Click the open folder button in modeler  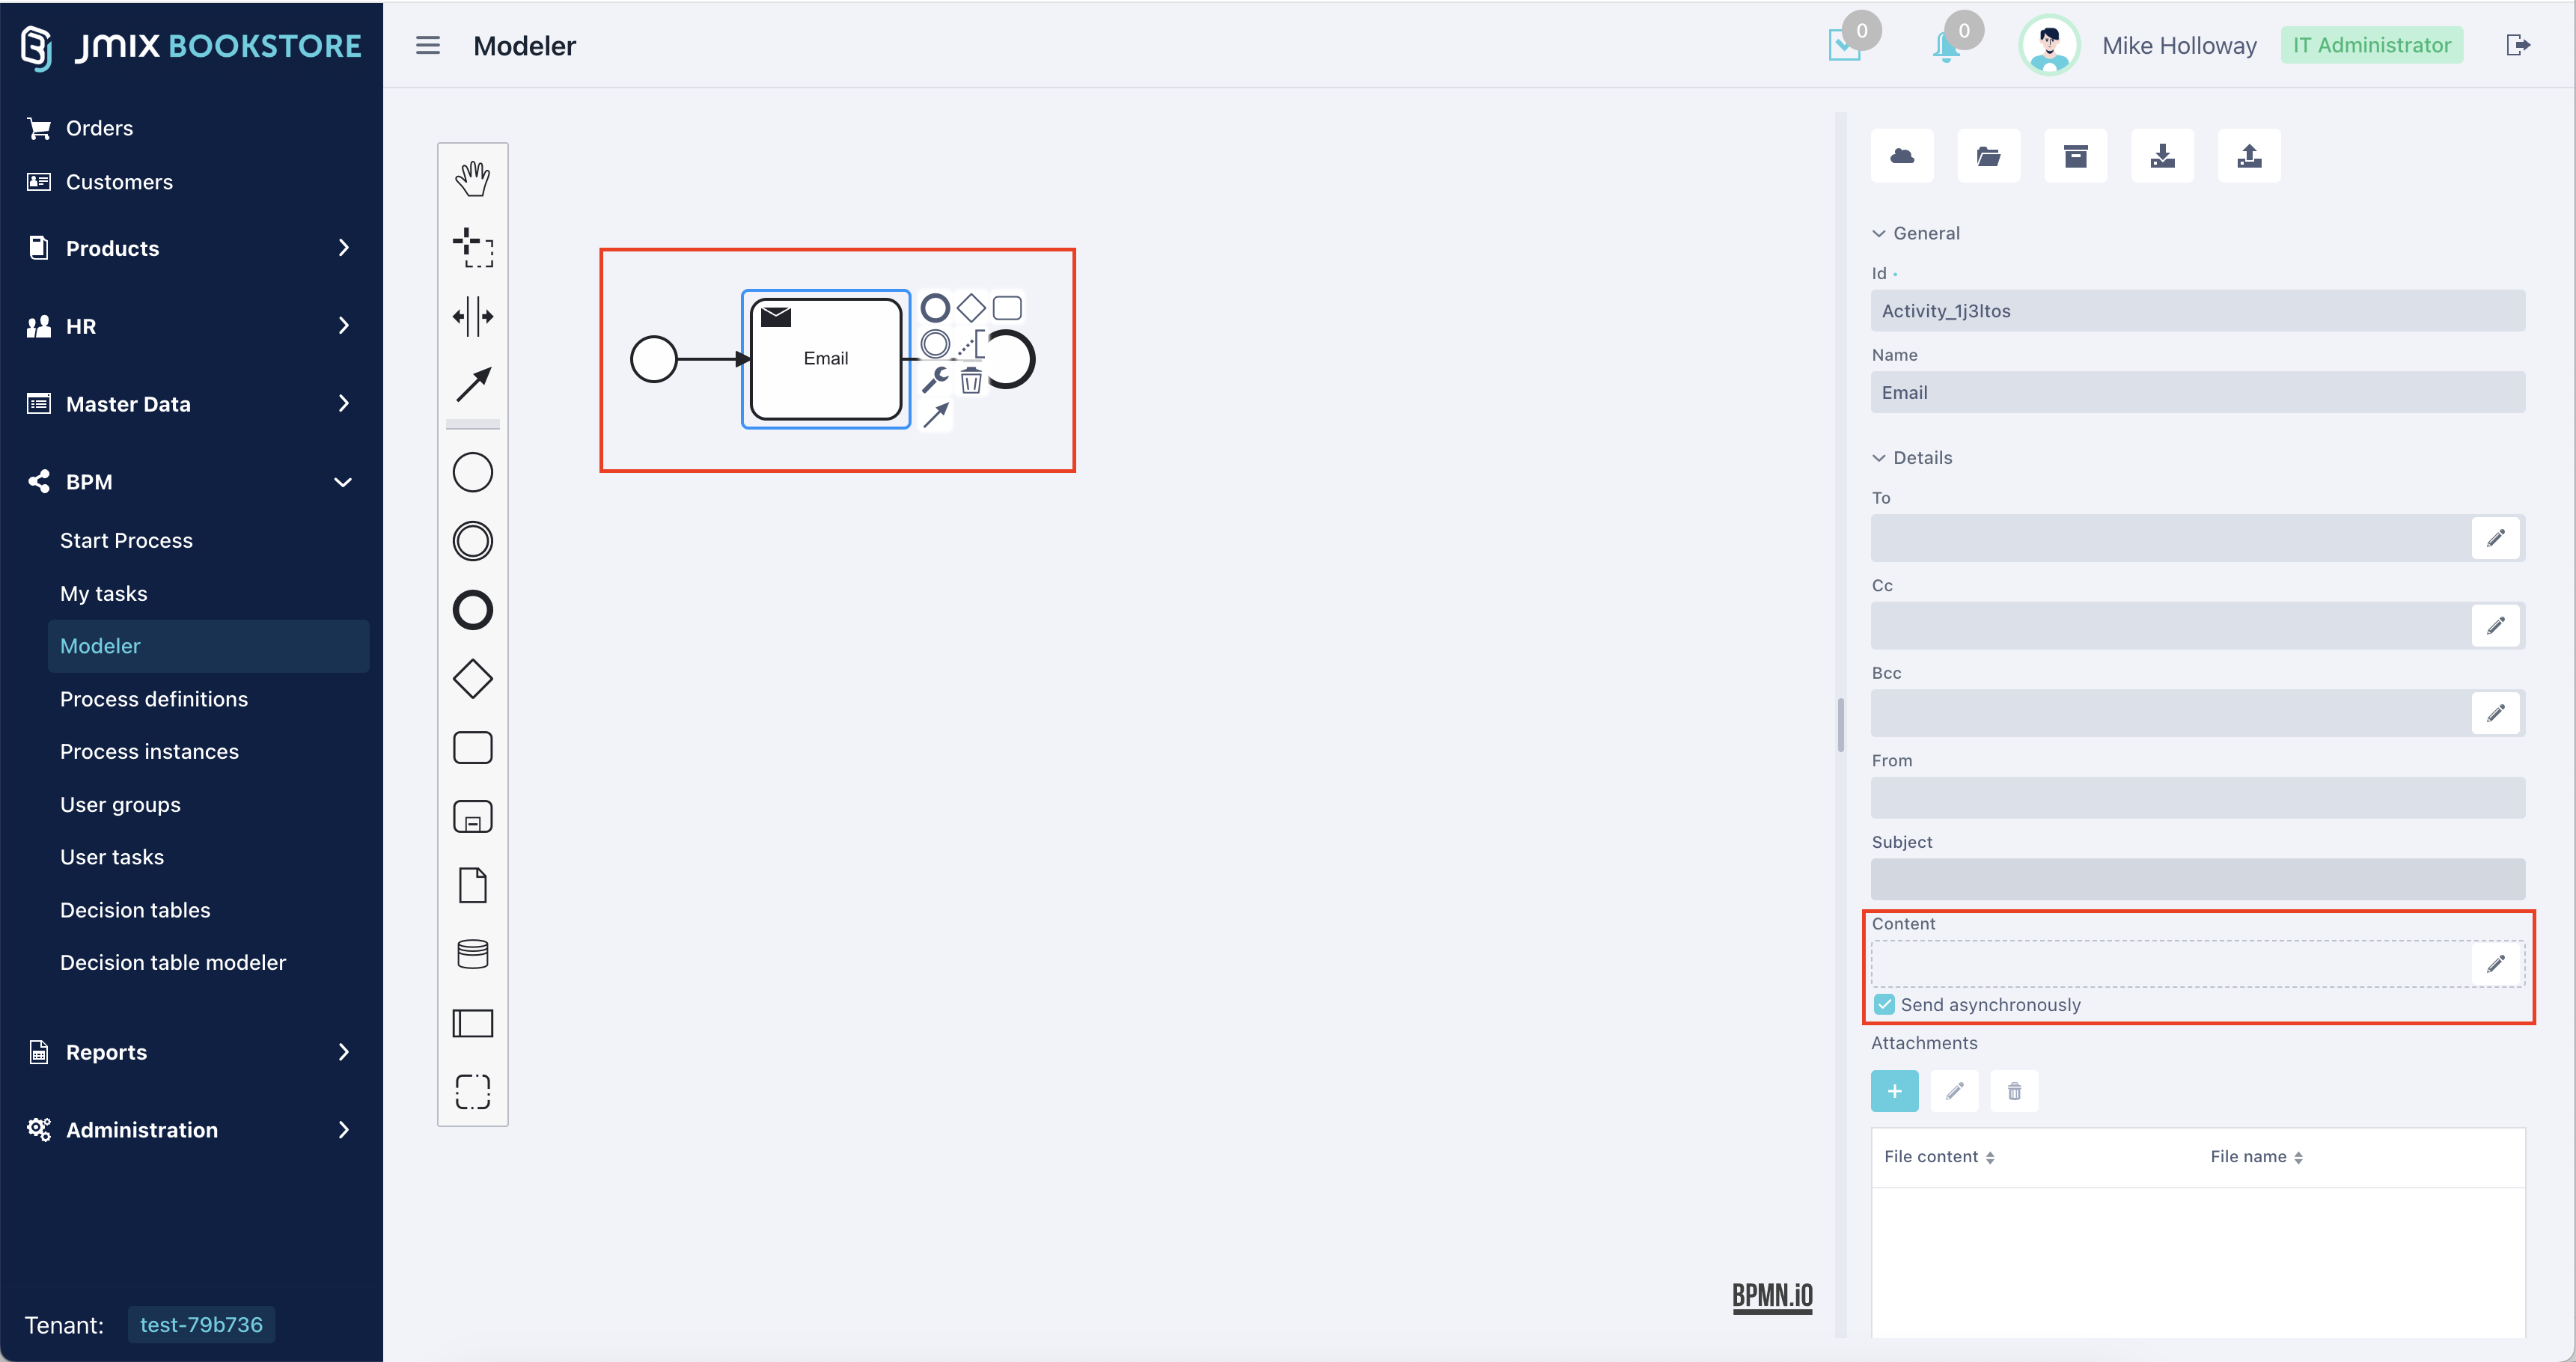pyautogui.click(x=1988, y=156)
